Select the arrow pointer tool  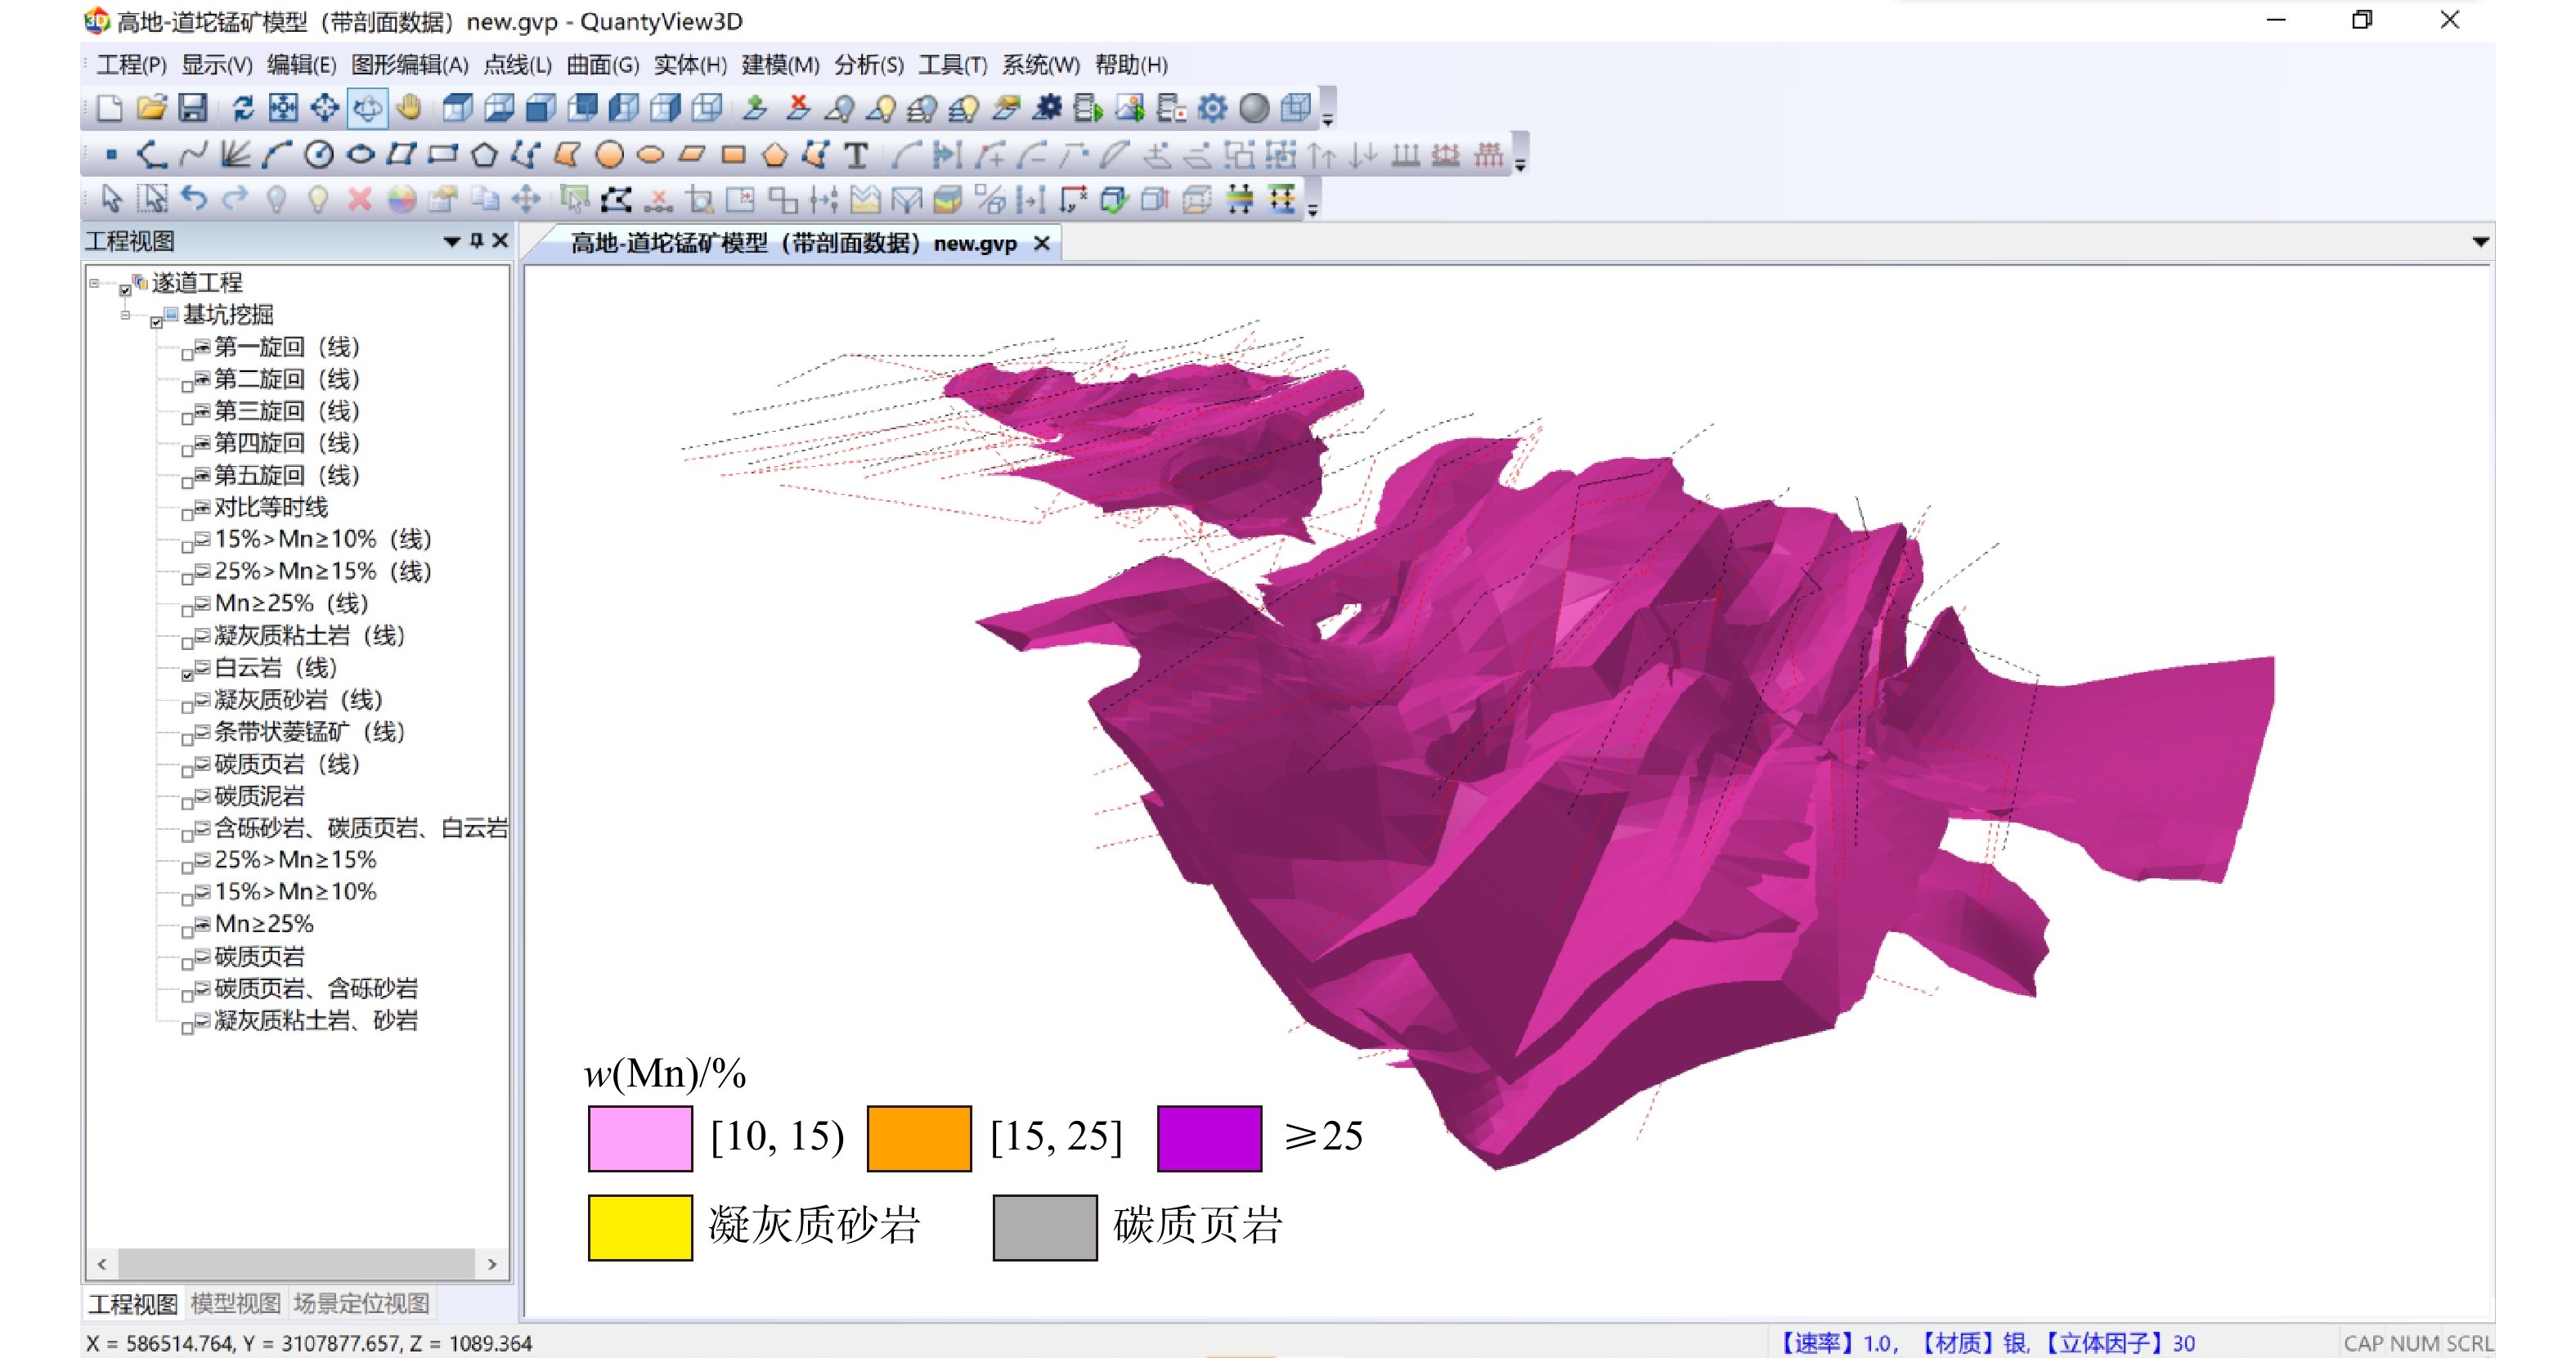coord(111,200)
